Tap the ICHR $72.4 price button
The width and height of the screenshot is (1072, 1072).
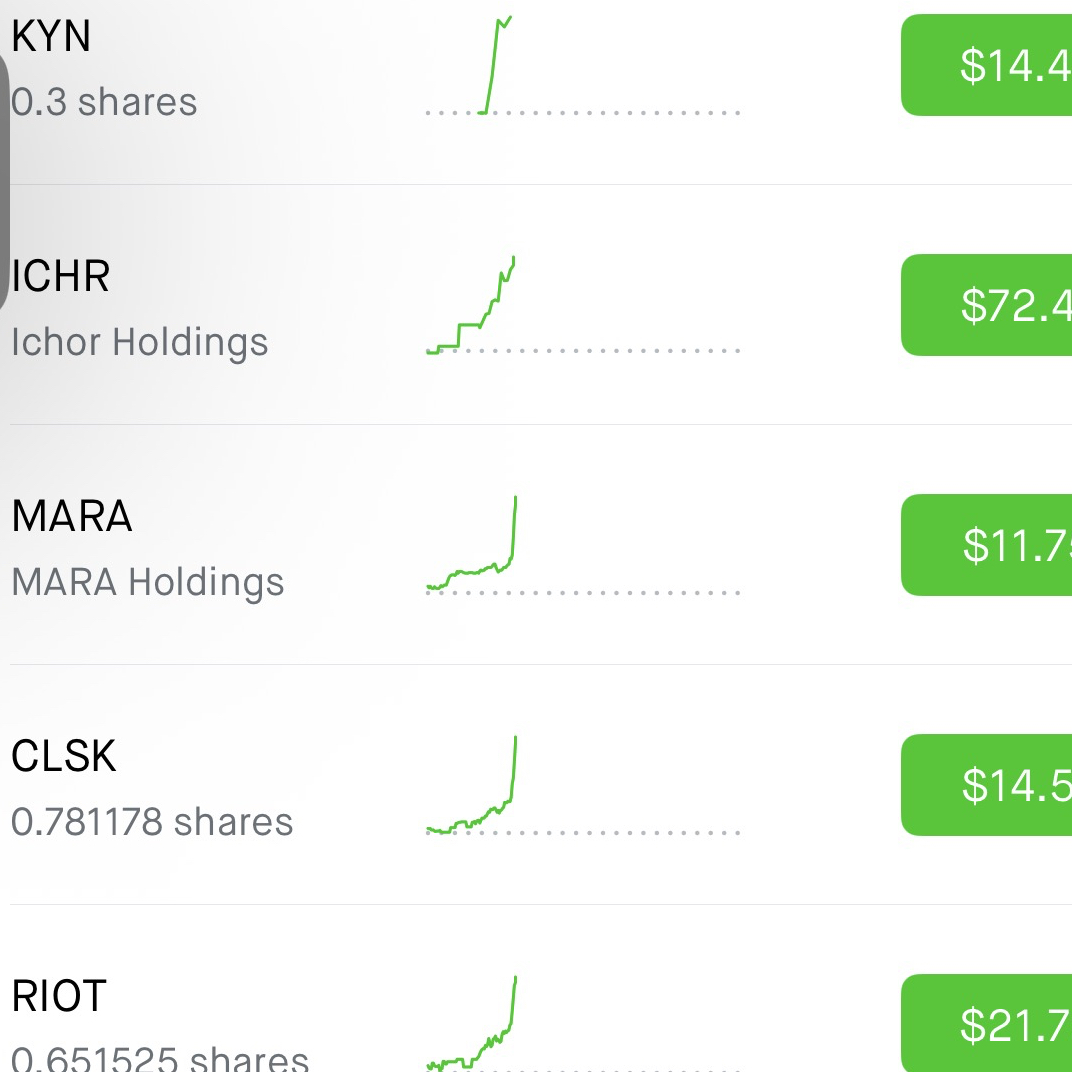pyautogui.click(x=987, y=305)
